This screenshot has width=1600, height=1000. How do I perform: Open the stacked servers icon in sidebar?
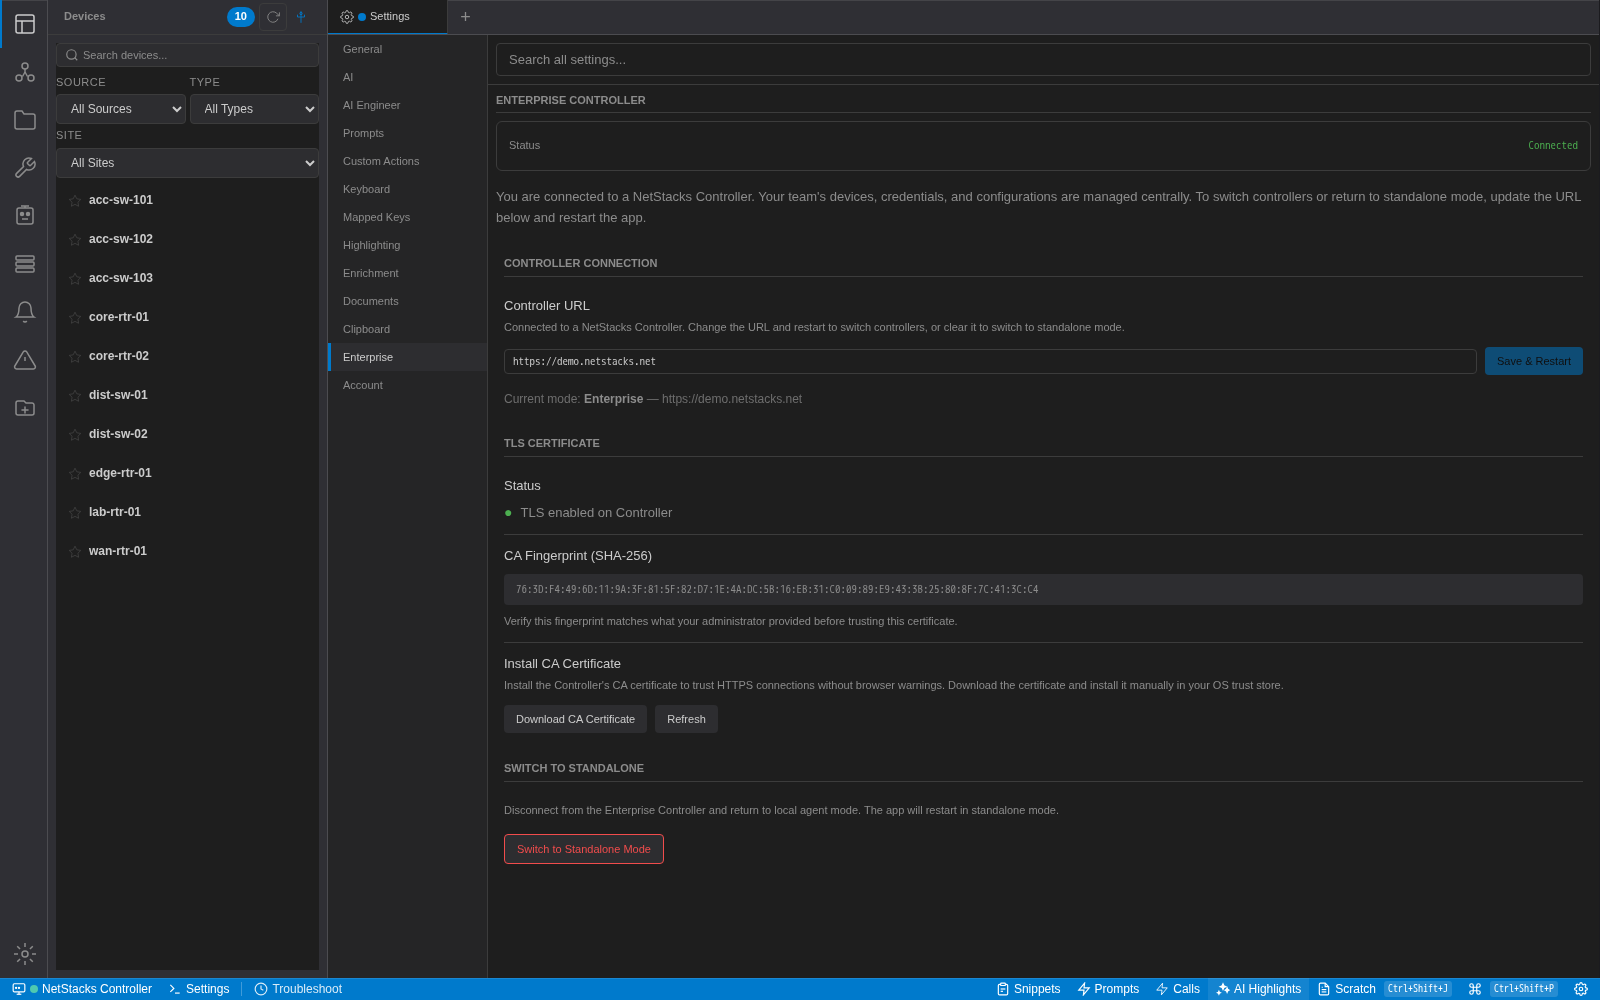tap(25, 264)
